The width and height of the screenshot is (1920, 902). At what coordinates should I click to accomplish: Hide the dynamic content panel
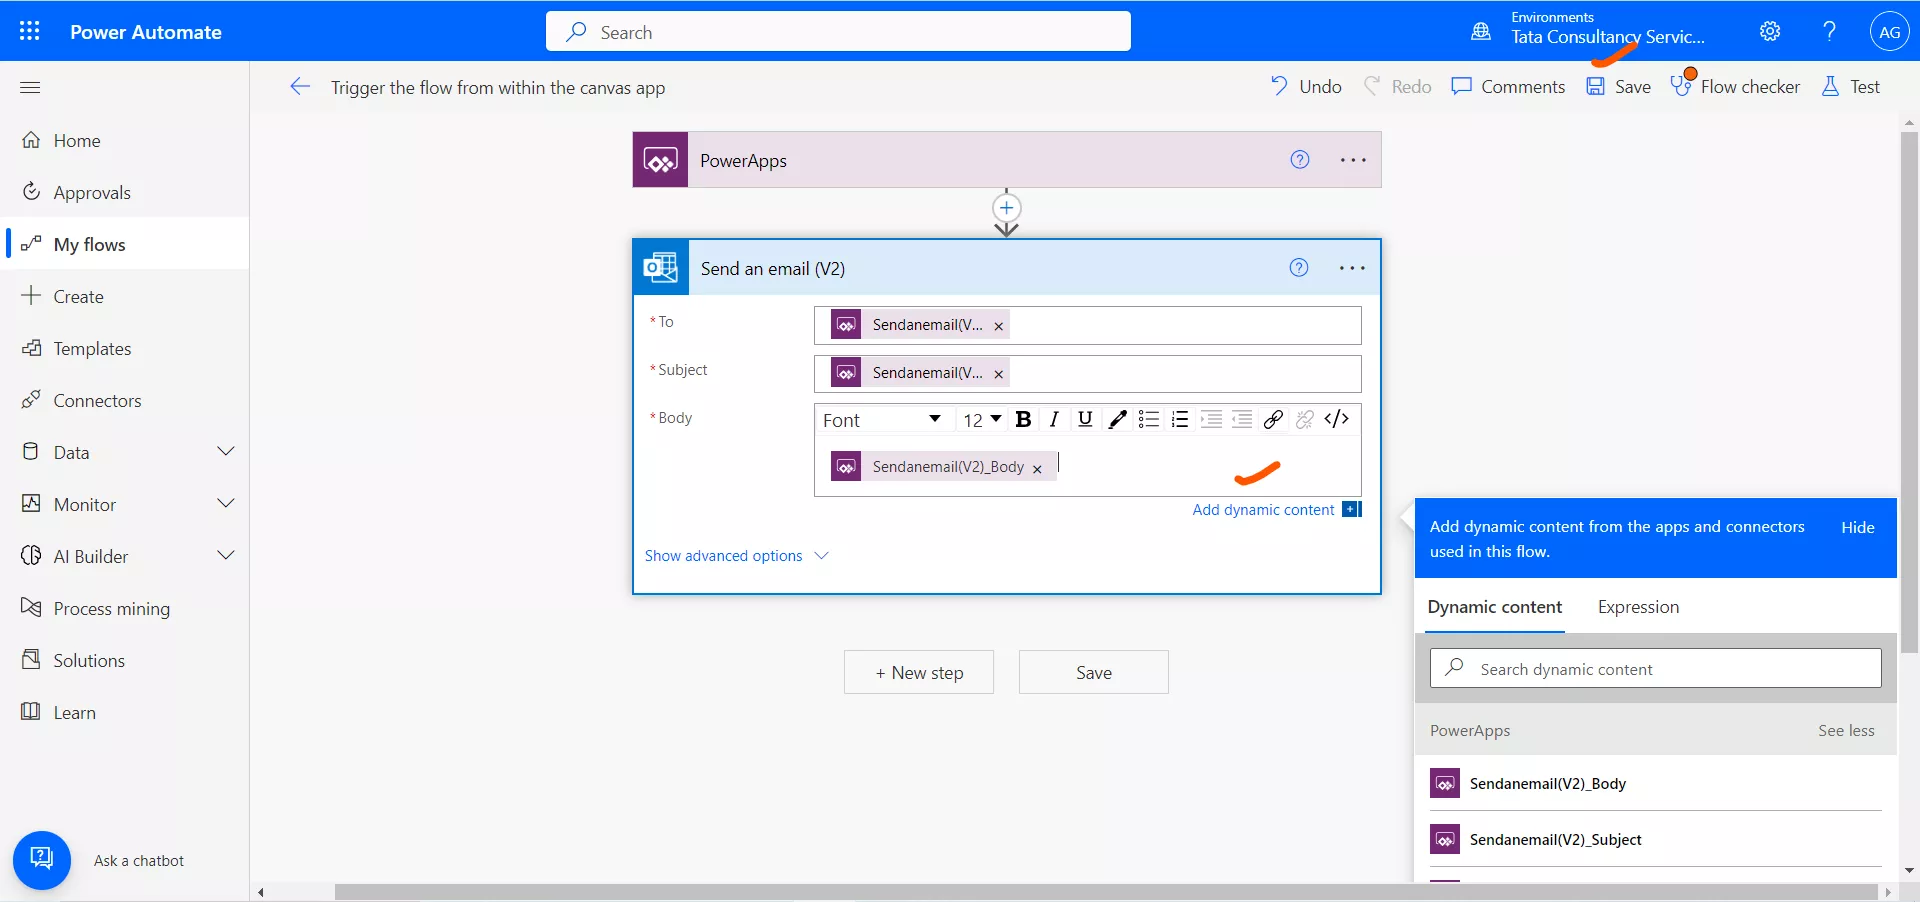tap(1857, 527)
